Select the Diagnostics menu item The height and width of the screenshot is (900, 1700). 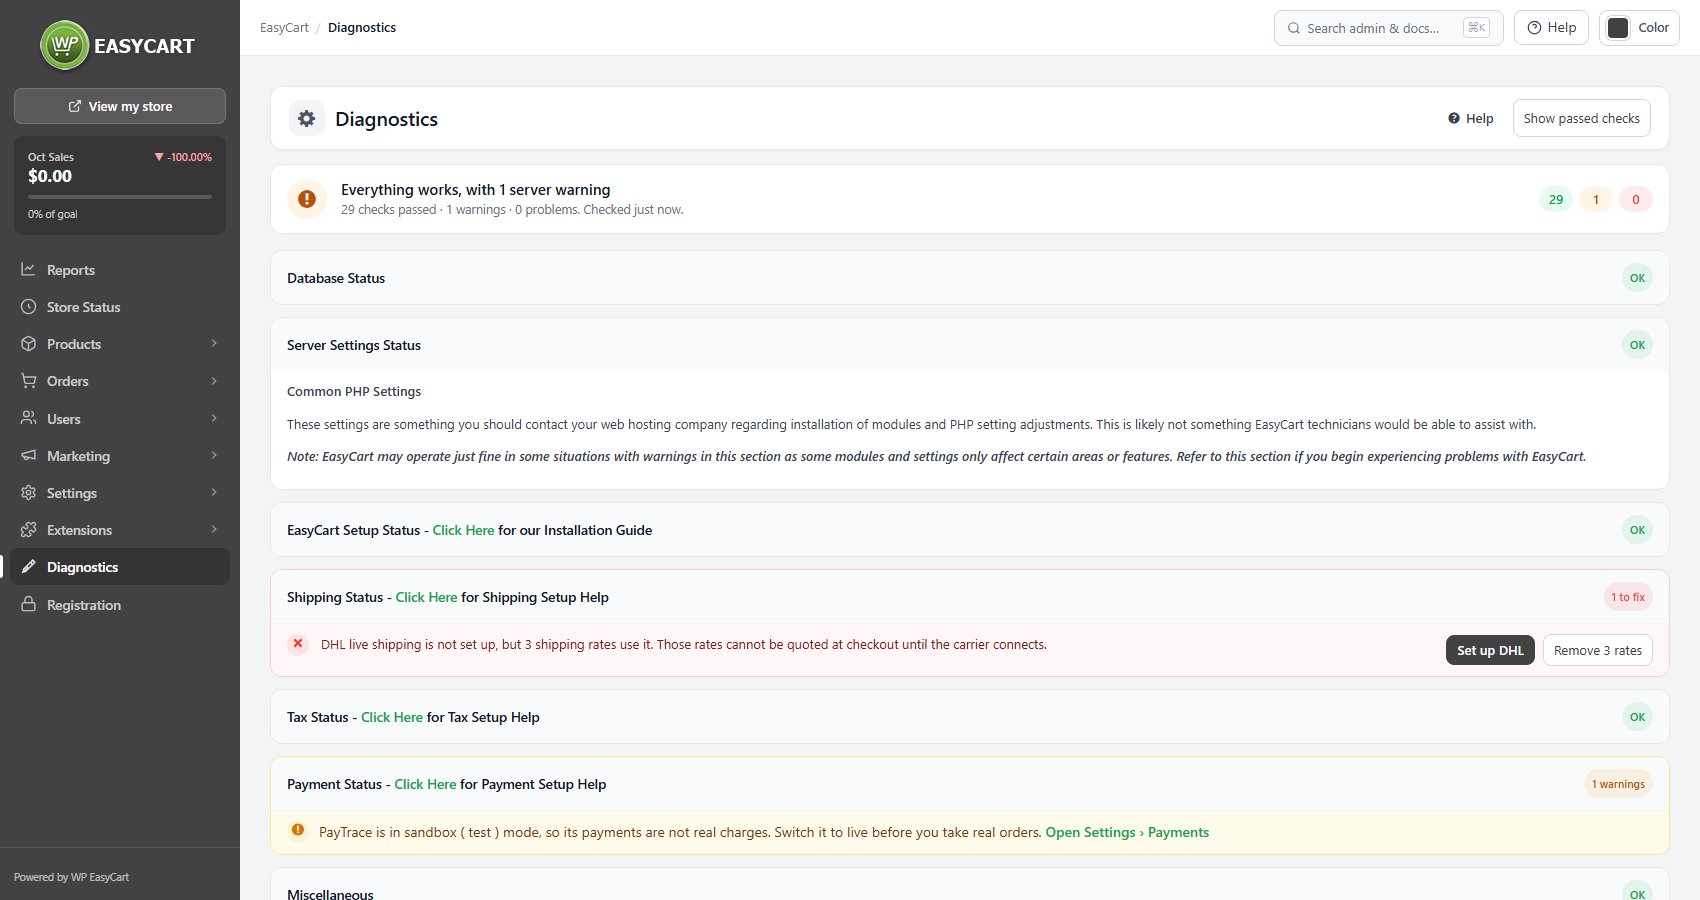point(120,567)
